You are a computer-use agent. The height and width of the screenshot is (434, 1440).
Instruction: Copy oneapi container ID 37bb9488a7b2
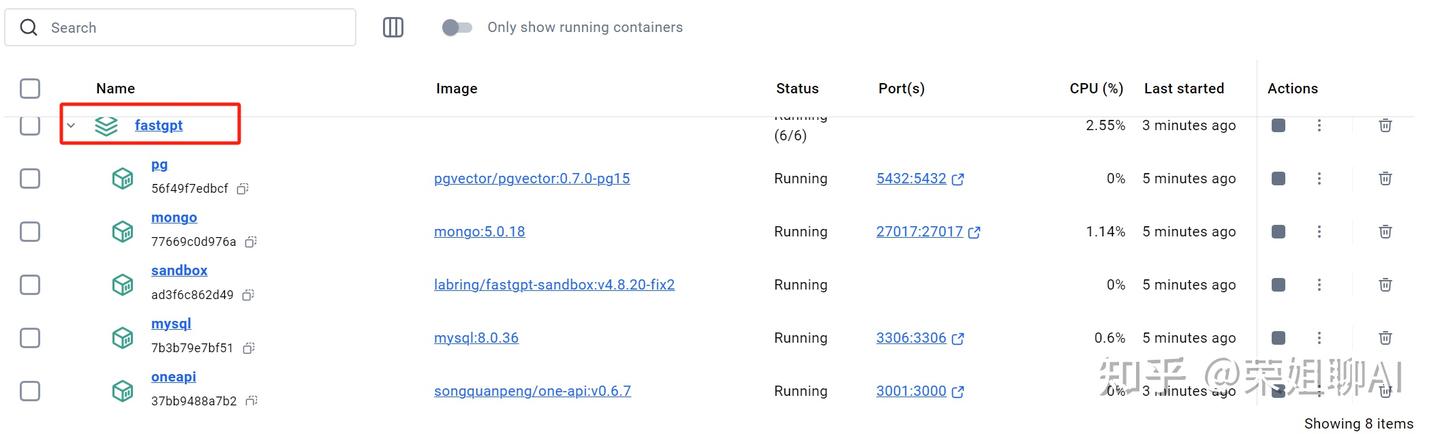[251, 401]
